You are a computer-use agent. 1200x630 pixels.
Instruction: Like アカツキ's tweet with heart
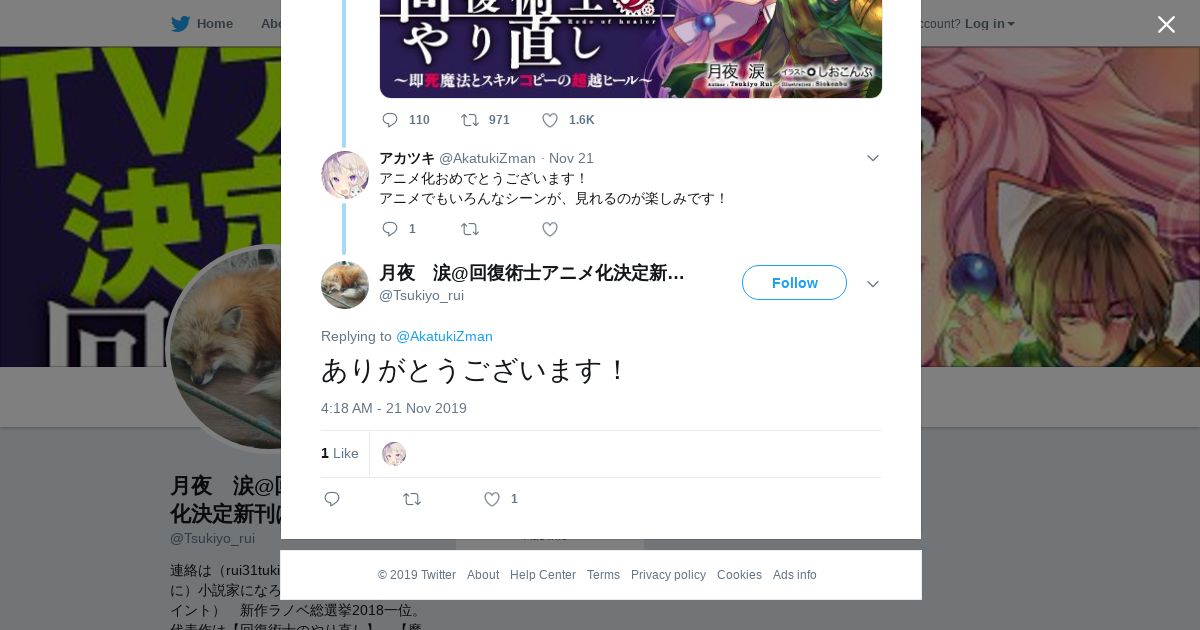tap(550, 229)
